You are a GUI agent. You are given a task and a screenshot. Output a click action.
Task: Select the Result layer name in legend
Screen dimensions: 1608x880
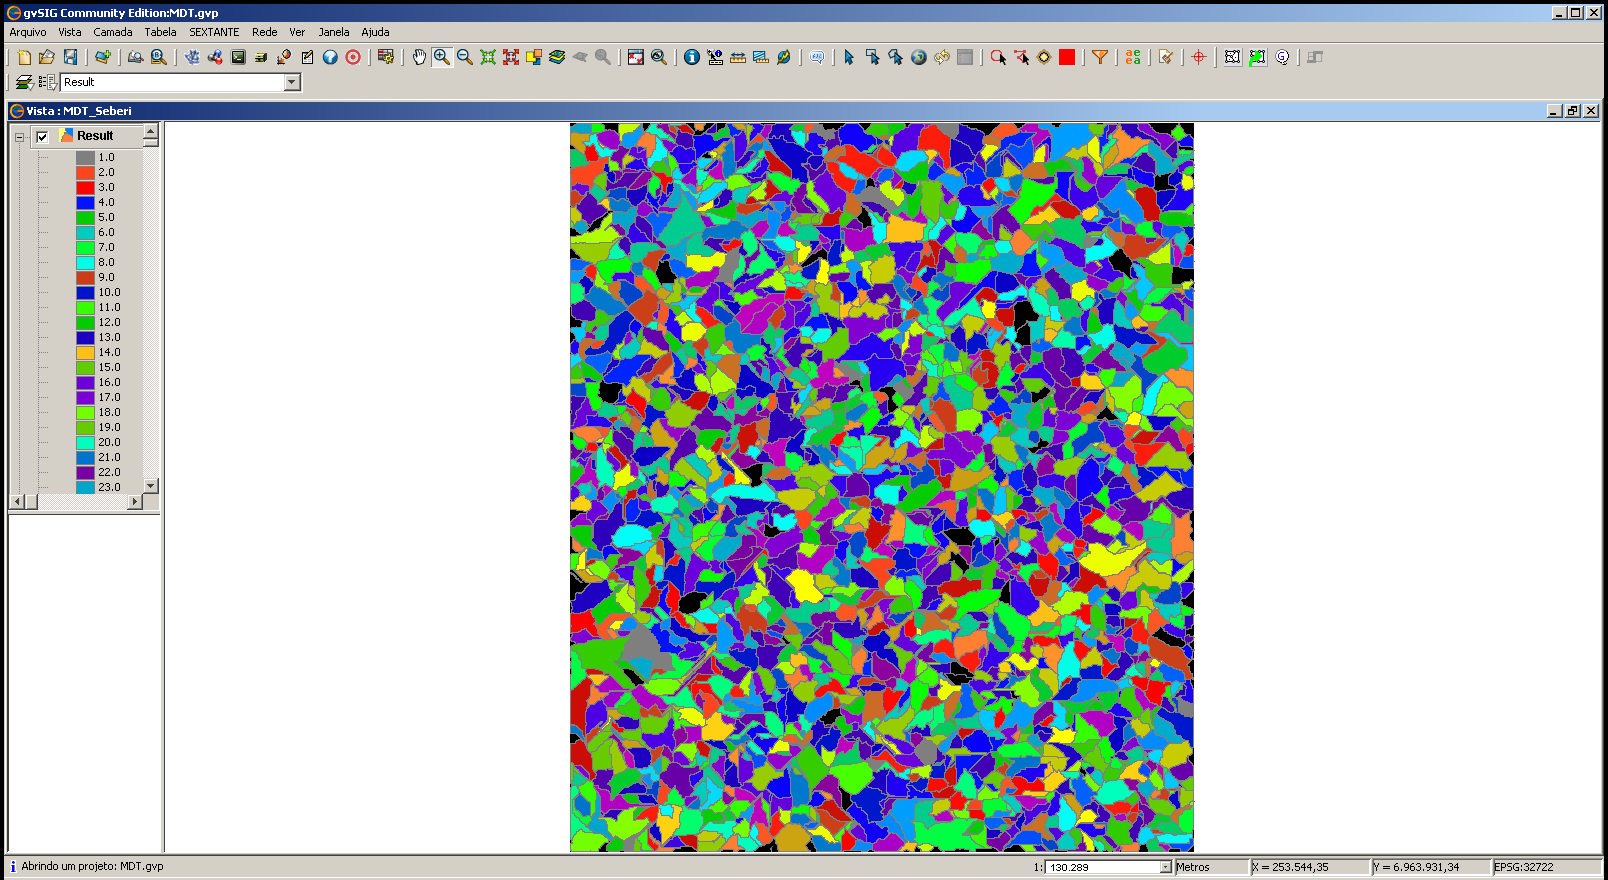(x=95, y=136)
